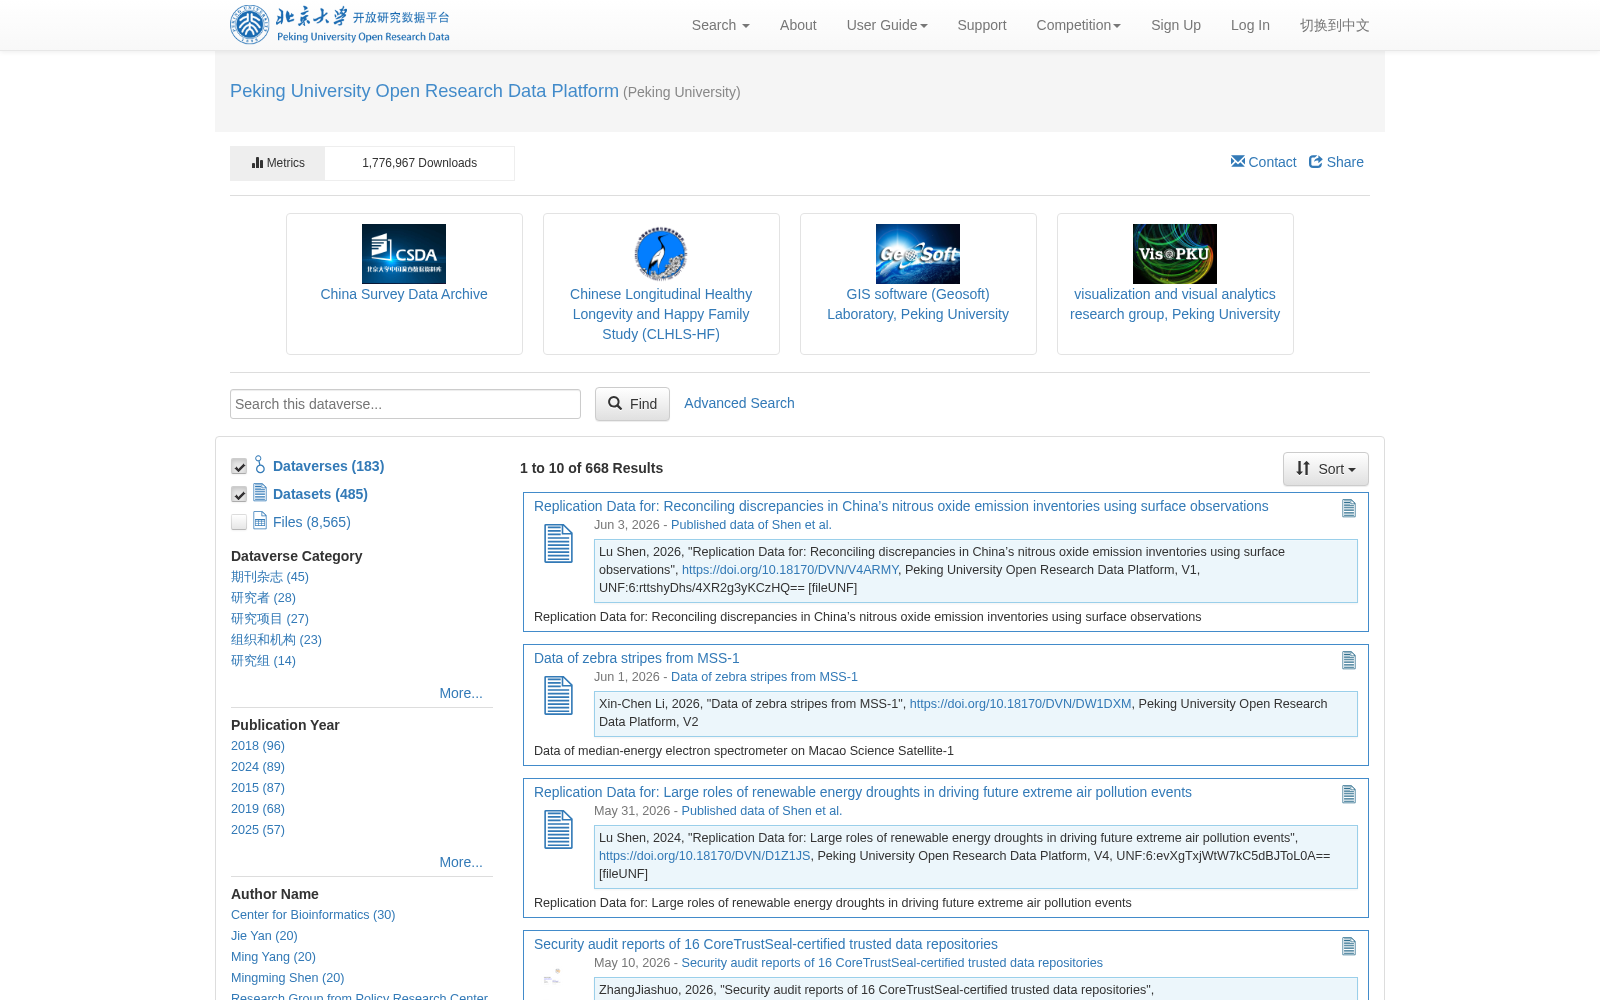
Task: Click the Files icon in facets
Action: tap(260, 520)
